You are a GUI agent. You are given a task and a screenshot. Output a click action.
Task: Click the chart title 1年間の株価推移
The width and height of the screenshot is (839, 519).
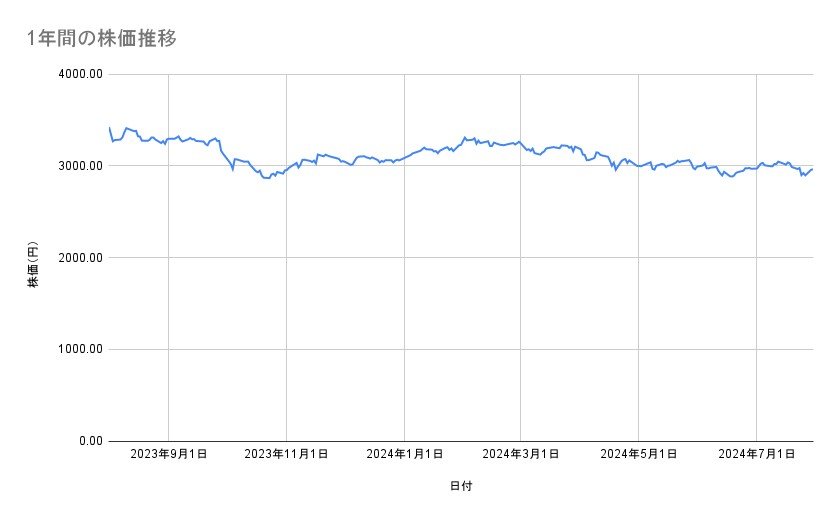(x=103, y=38)
